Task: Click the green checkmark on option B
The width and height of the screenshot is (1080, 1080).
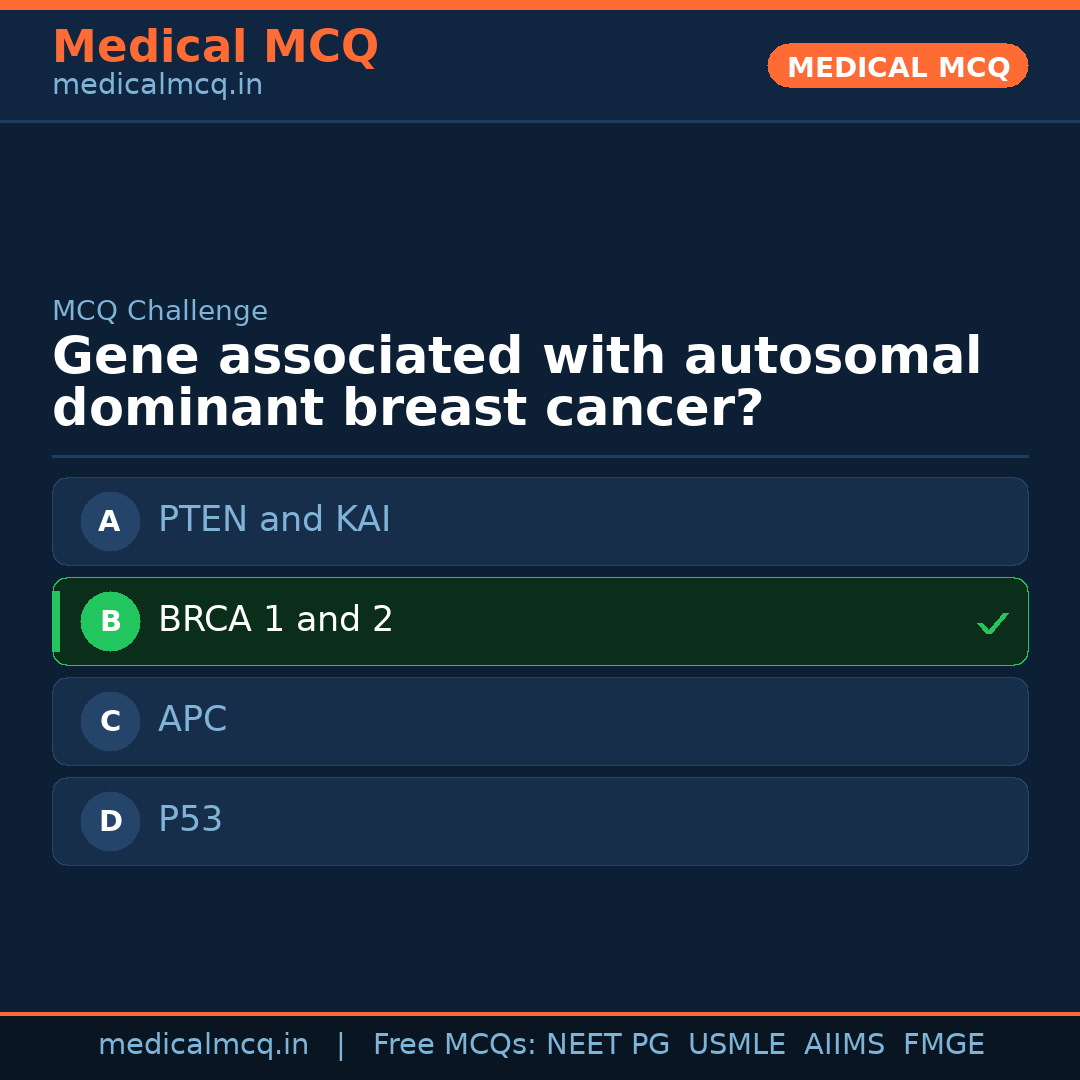Action: (x=992, y=623)
